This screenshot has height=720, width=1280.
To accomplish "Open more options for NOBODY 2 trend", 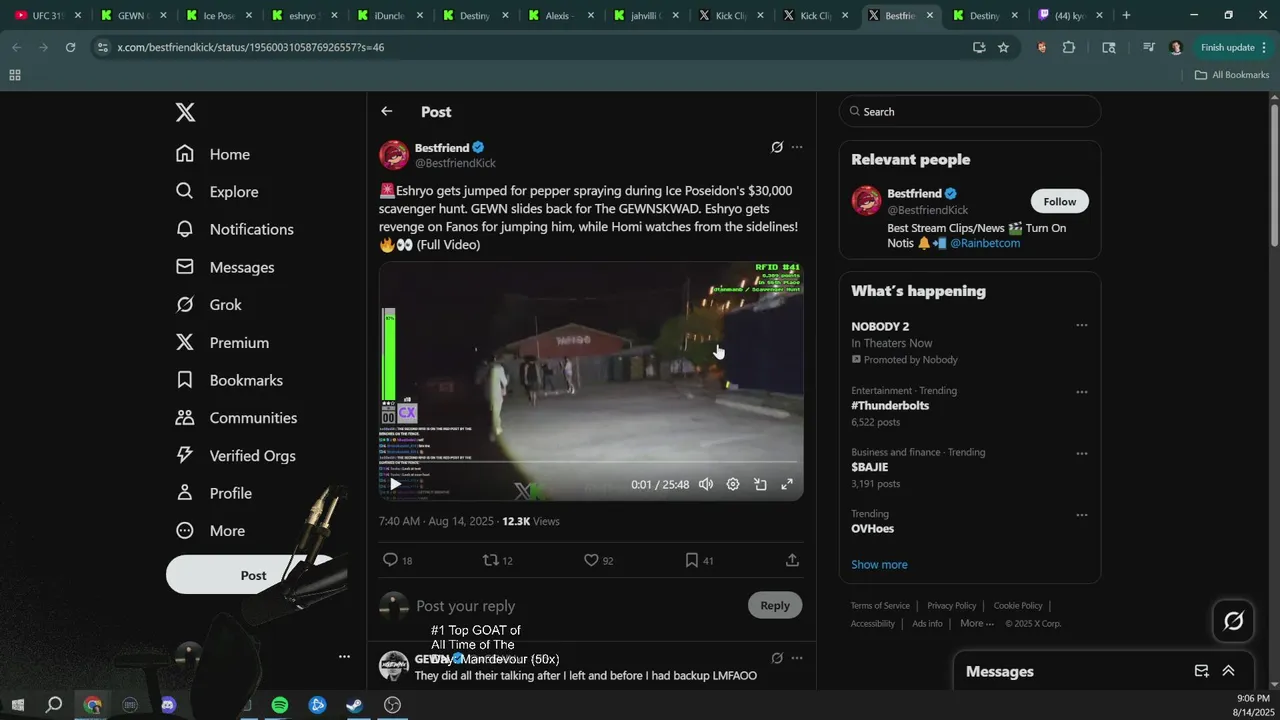I will pyautogui.click(x=1081, y=326).
